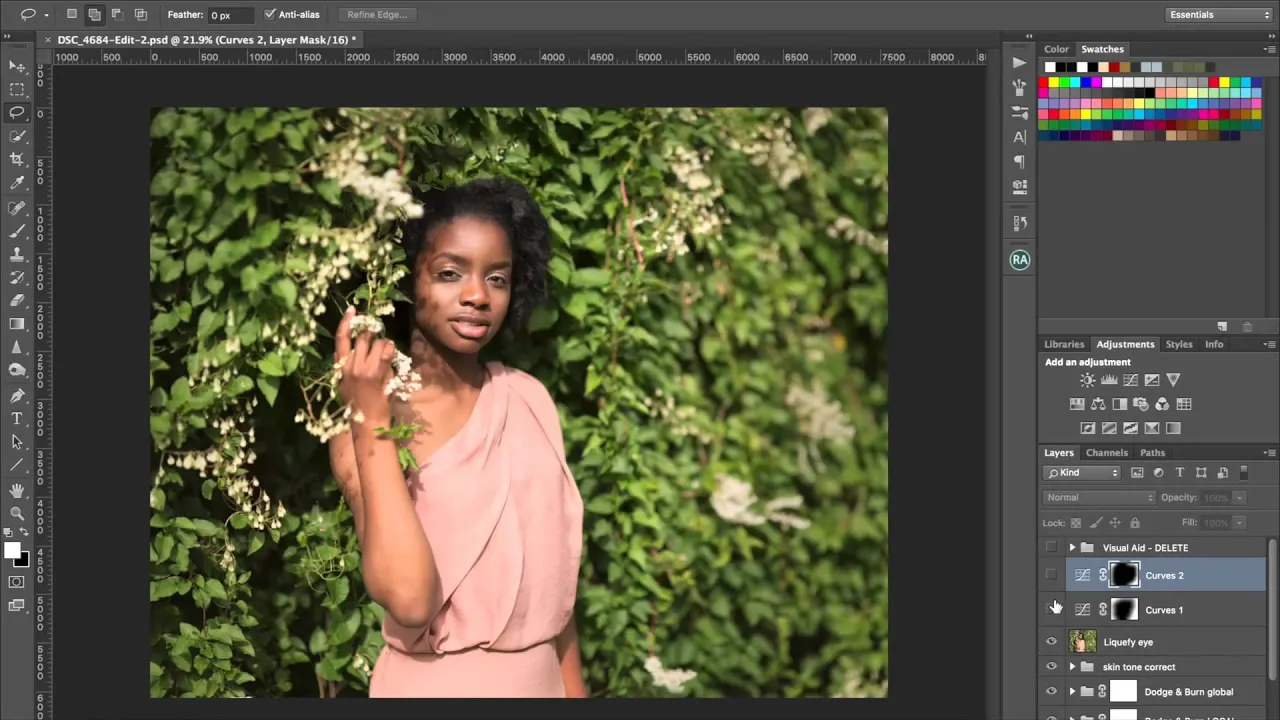Add a Brightness/Contrast adjustment
This screenshot has width=1280, height=720.
tap(1087, 380)
